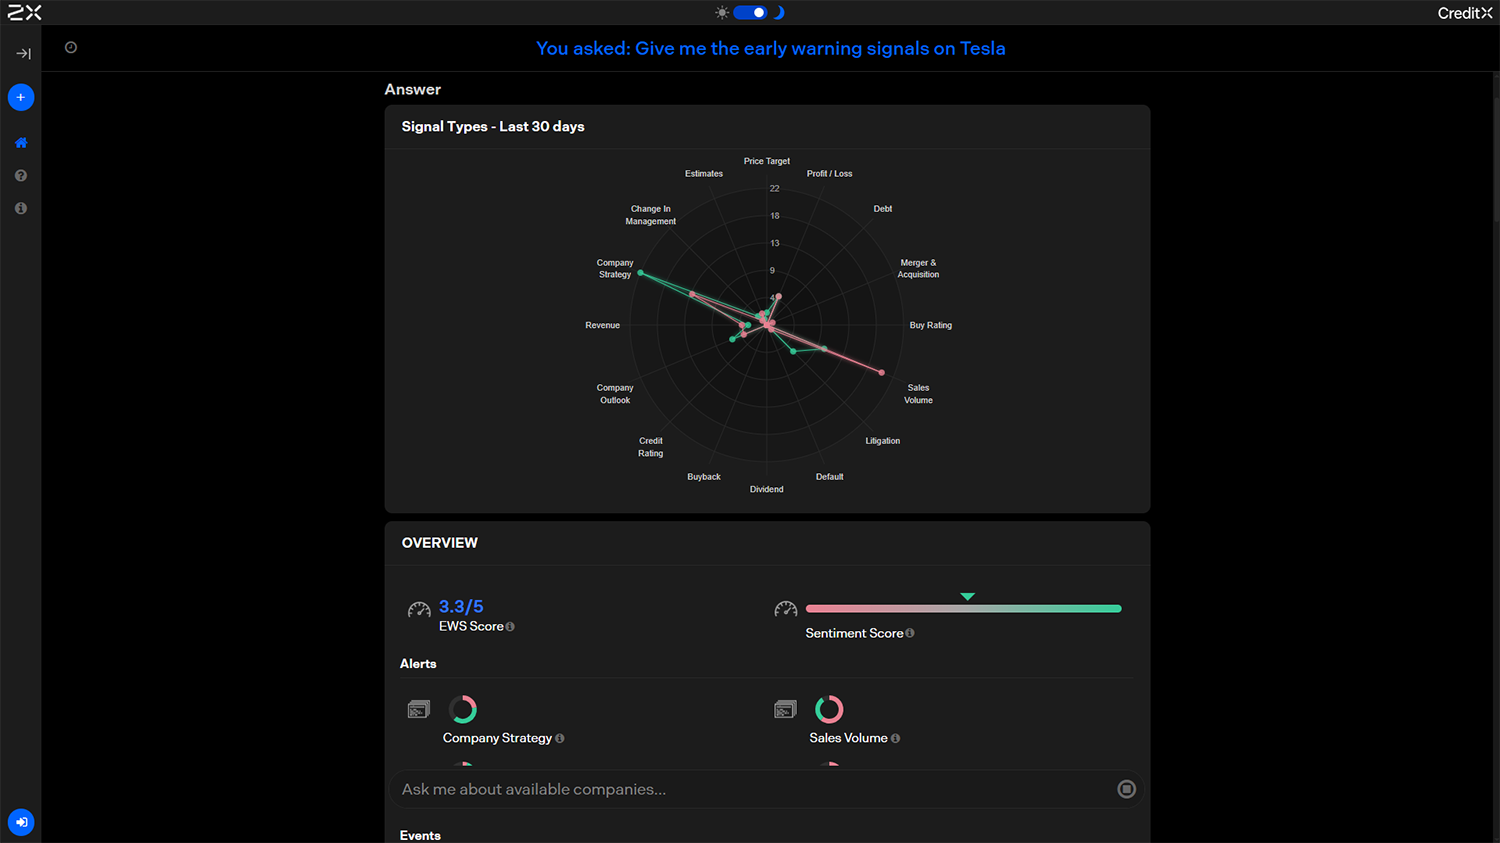Open the Sentiment Score info tooltip icon
Viewport: 1500px width, 843px height.
(x=910, y=633)
